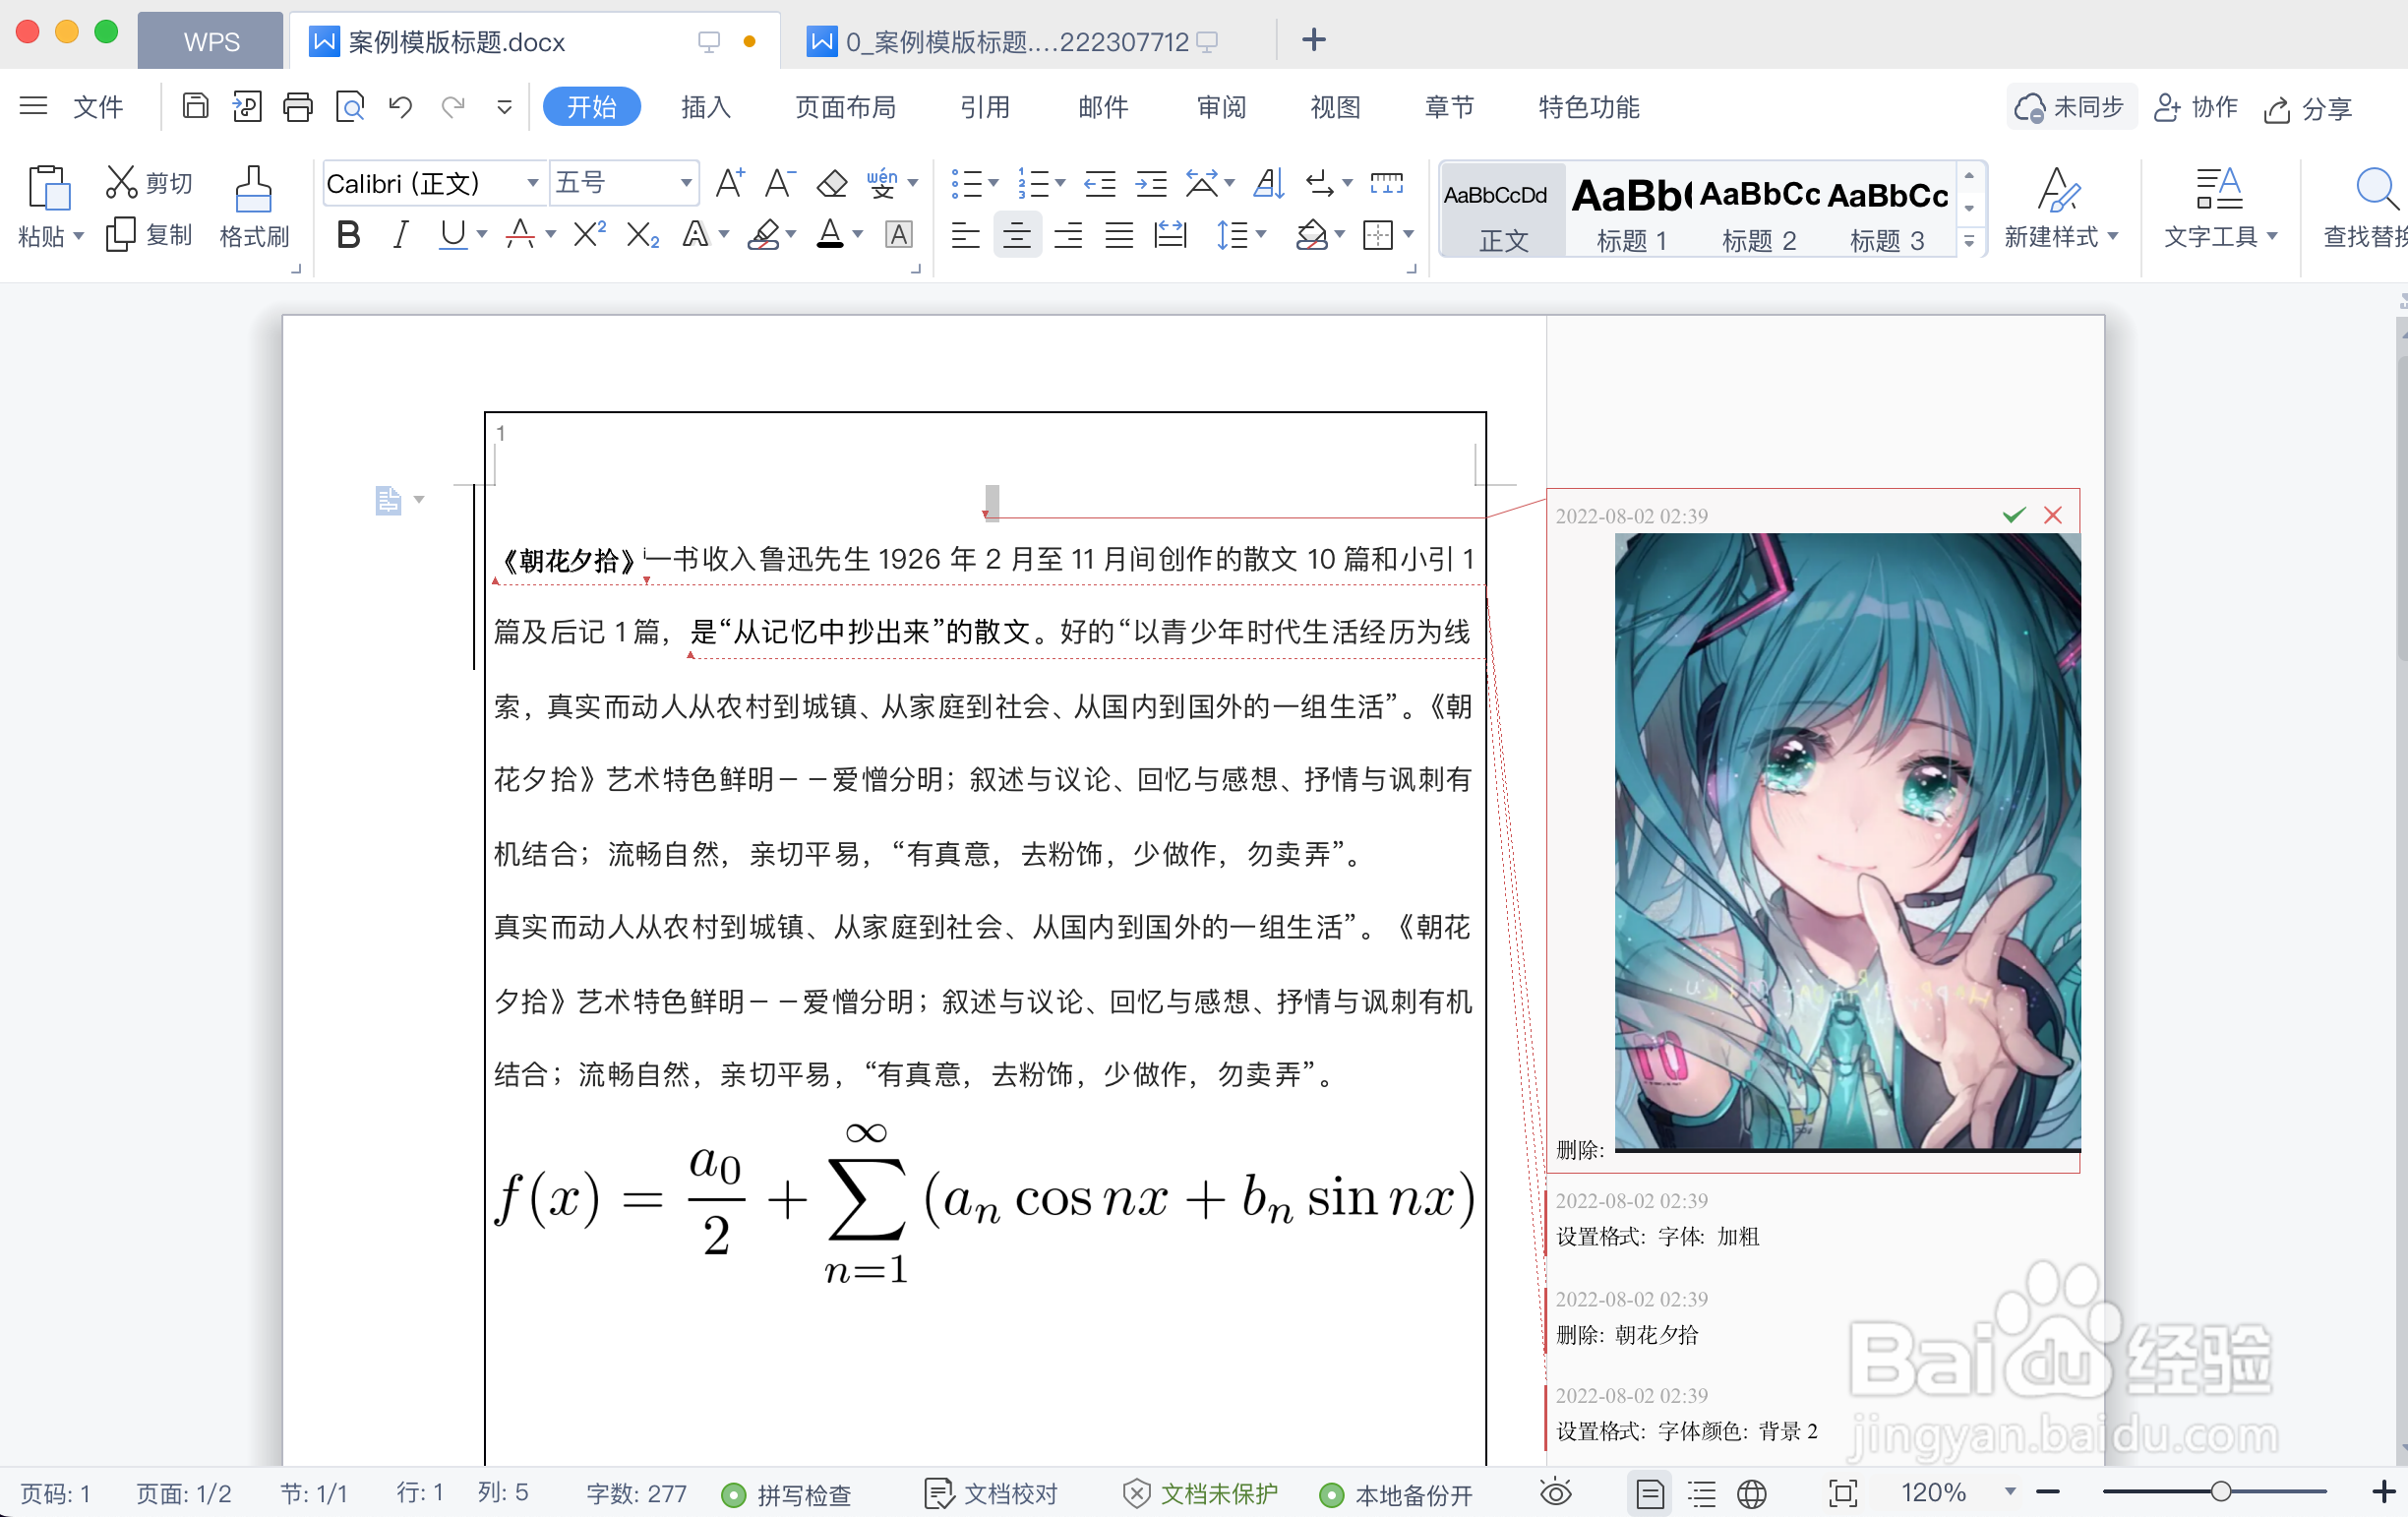2408x1517 pixels.
Task: Click the zoom slider handle
Action: (x=2220, y=1492)
